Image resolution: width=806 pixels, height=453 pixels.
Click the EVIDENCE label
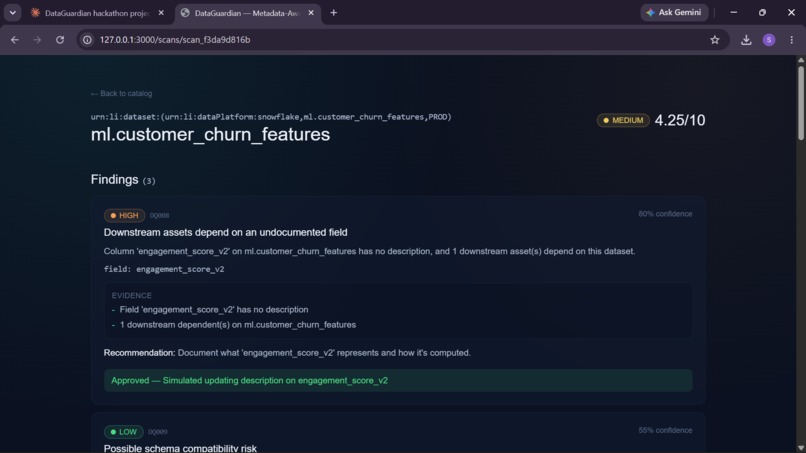(132, 296)
